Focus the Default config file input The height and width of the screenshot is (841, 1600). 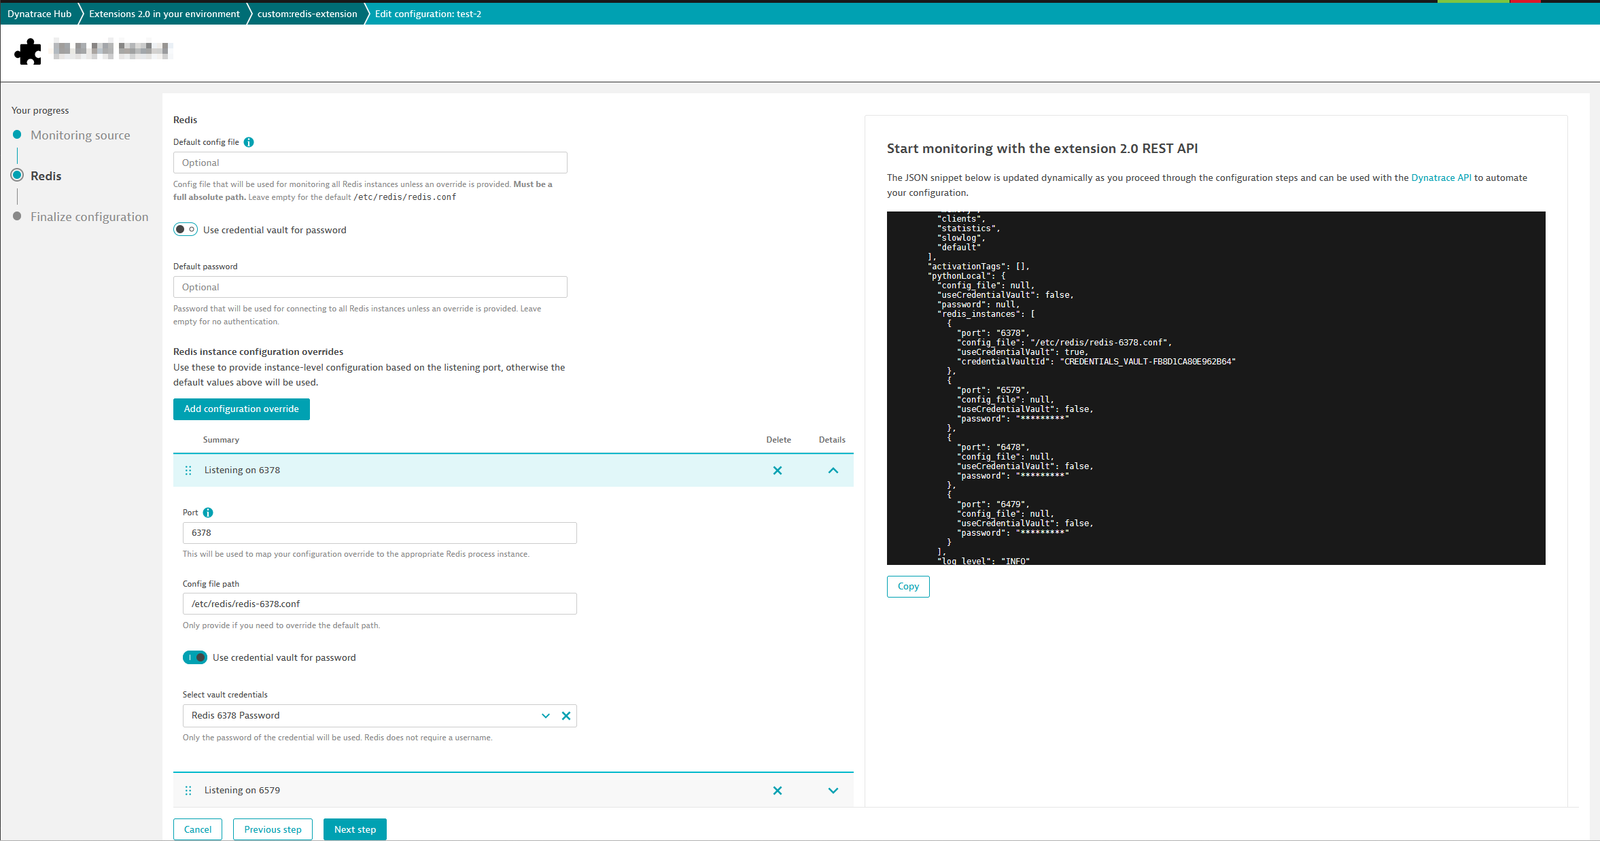click(x=370, y=163)
